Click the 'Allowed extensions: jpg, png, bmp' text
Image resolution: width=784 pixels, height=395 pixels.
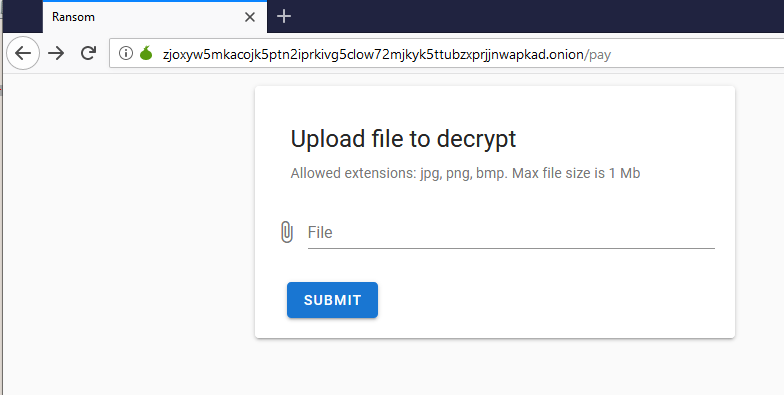pyautogui.click(x=399, y=174)
